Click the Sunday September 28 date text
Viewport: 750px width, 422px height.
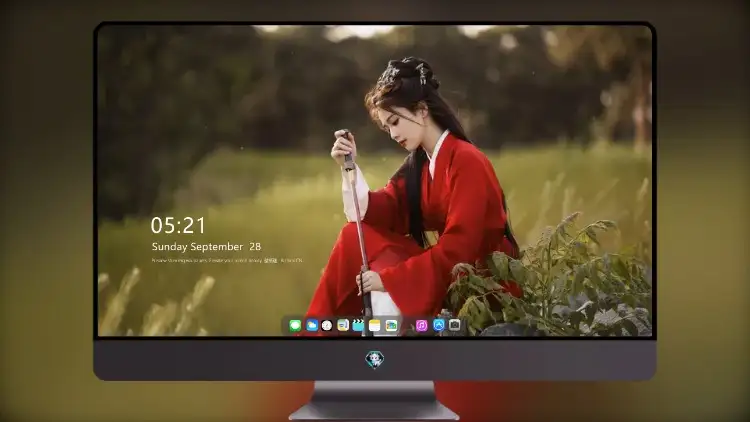coord(206,246)
